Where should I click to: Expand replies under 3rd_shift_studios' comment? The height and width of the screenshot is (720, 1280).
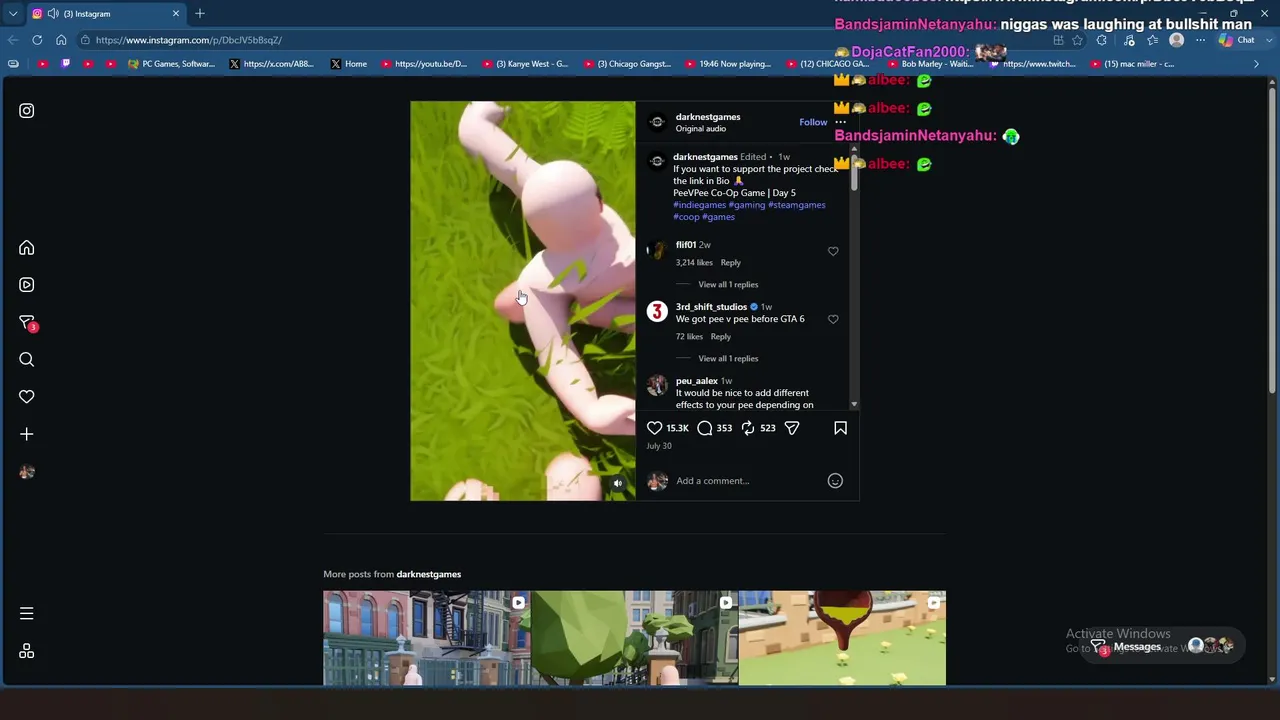728,359
